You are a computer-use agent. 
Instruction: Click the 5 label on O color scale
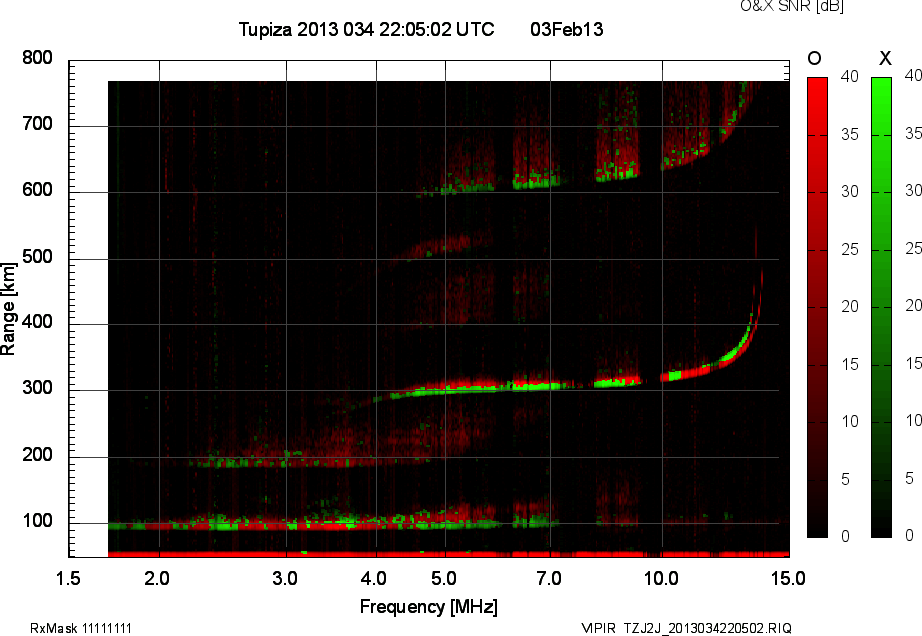[x=846, y=480]
